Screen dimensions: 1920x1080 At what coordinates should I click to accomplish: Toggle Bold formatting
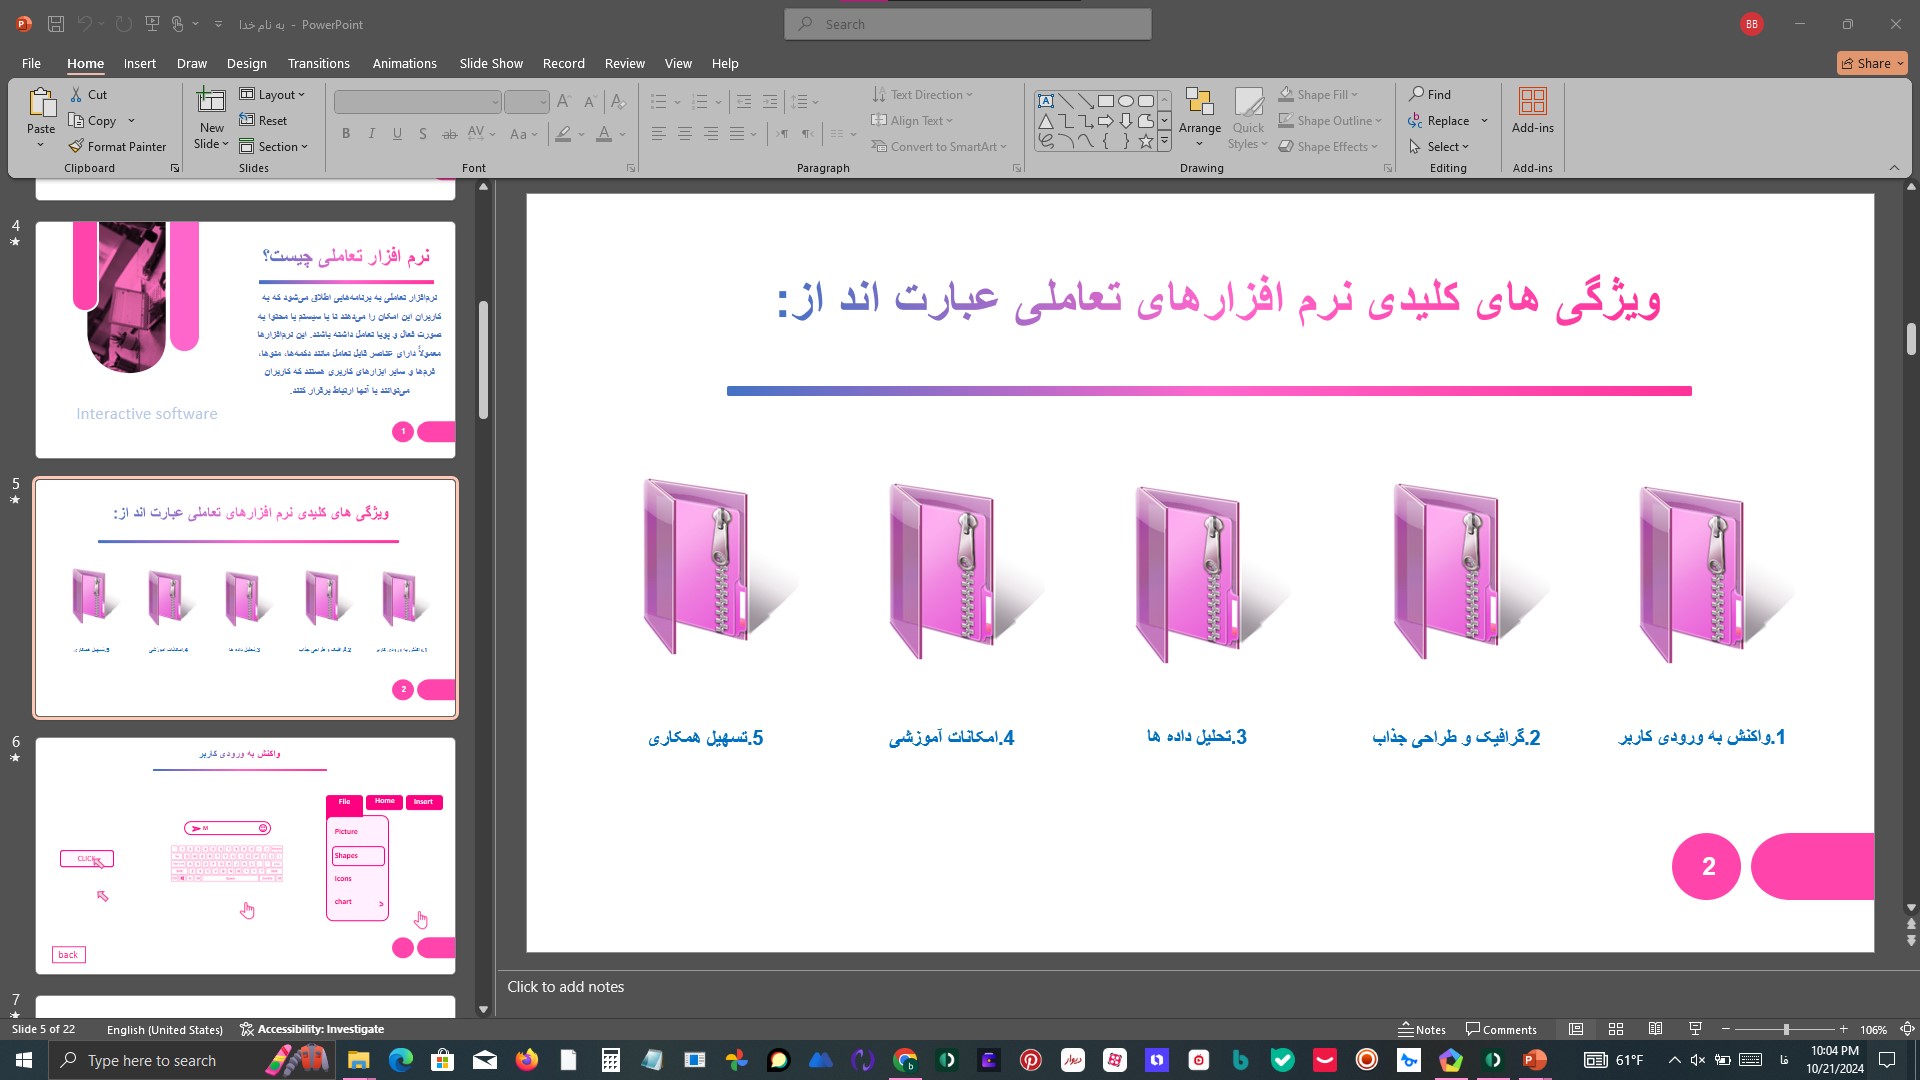point(346,134)
